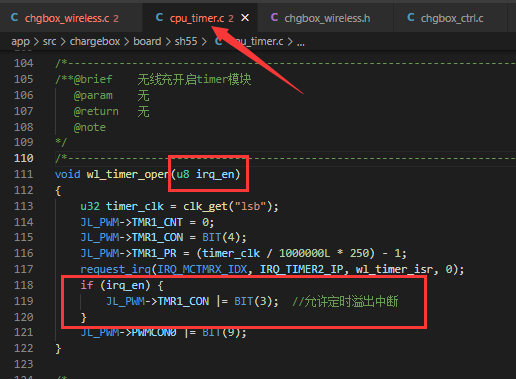Click the purple C icon on chgbox_wireless.h tab

pyautogui.click(x=274, y=17)
